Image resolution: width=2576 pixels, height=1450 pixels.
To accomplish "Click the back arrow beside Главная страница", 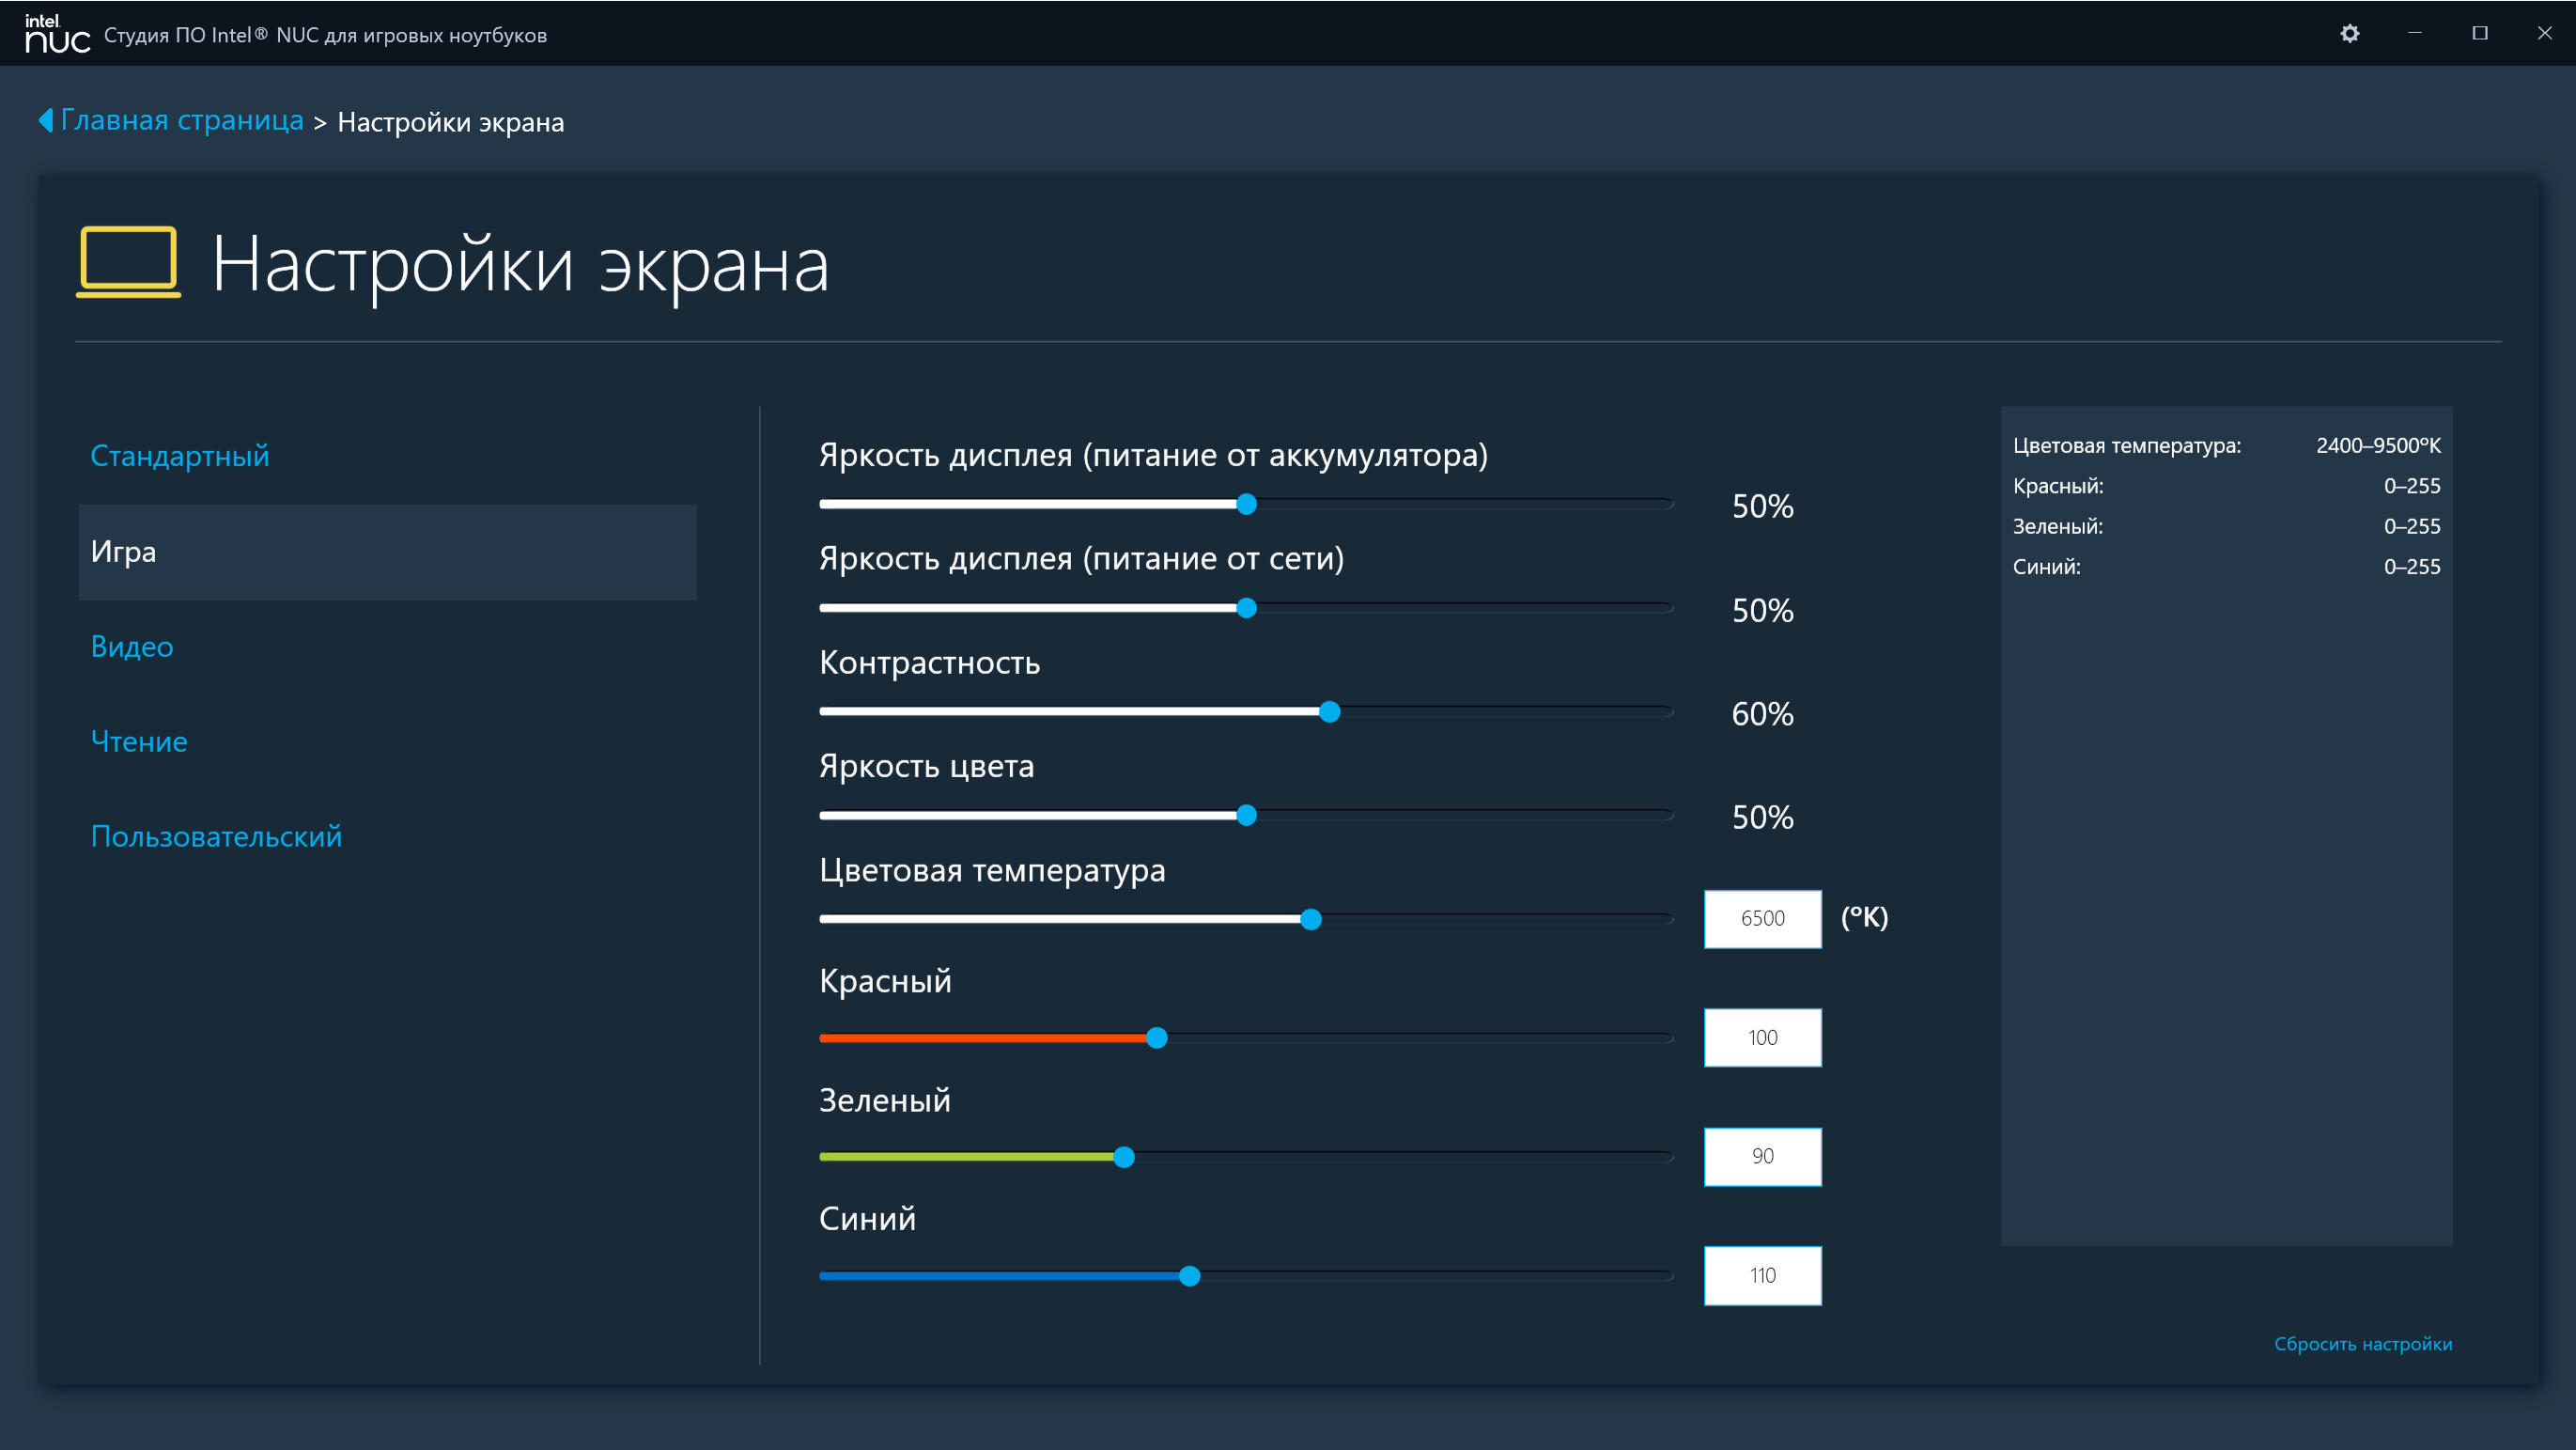I will pyautogui.click(x=45, y=120).
